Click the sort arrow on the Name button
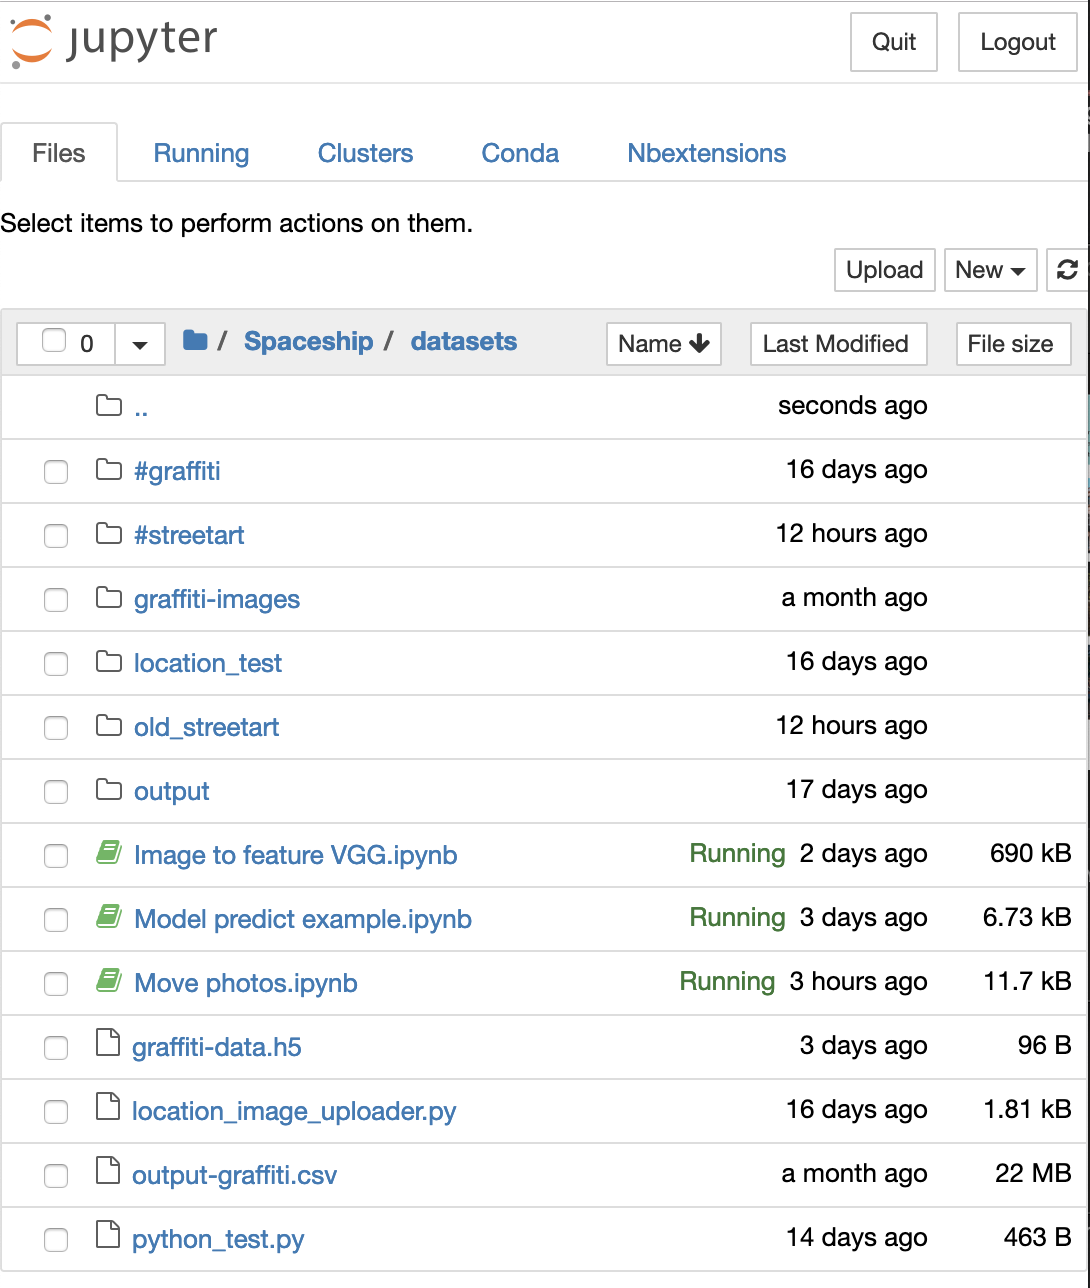 tap(700, 344)
